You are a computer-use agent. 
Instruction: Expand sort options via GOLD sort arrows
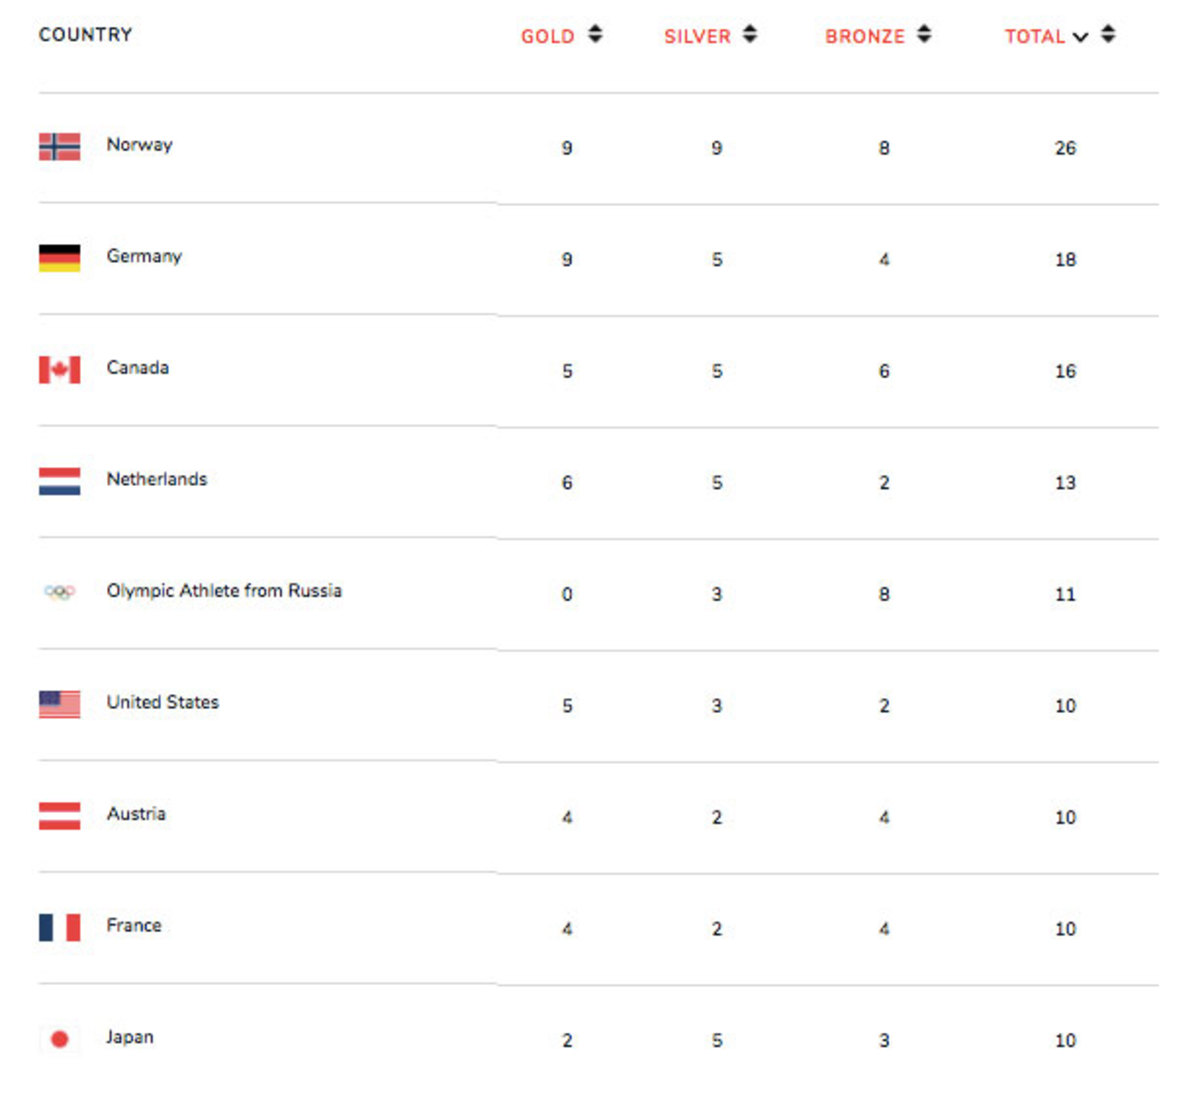595,33
